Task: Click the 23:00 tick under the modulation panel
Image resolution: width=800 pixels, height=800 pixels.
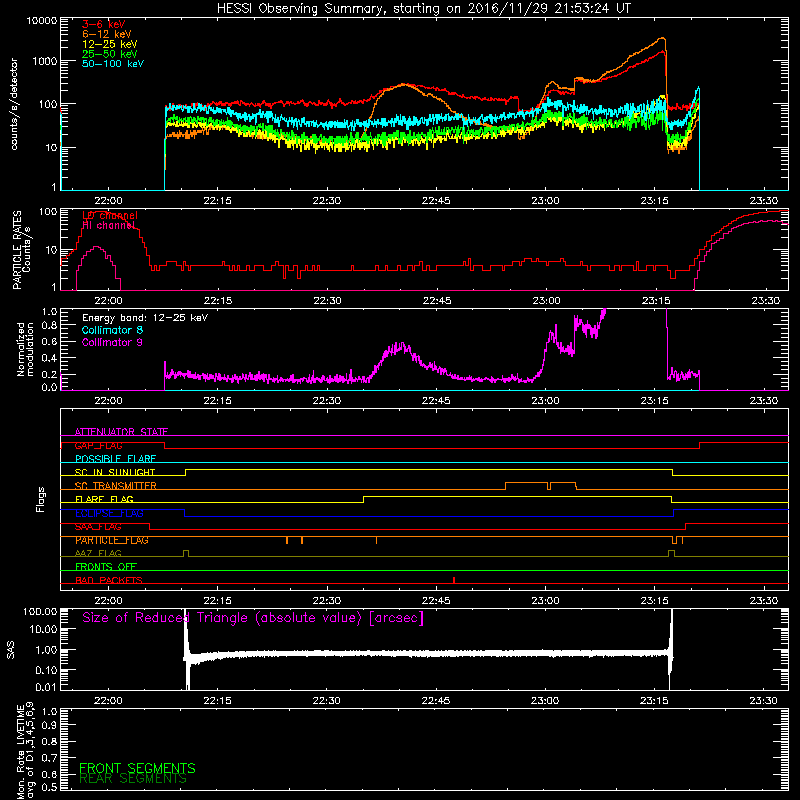Action: (545, 401)
